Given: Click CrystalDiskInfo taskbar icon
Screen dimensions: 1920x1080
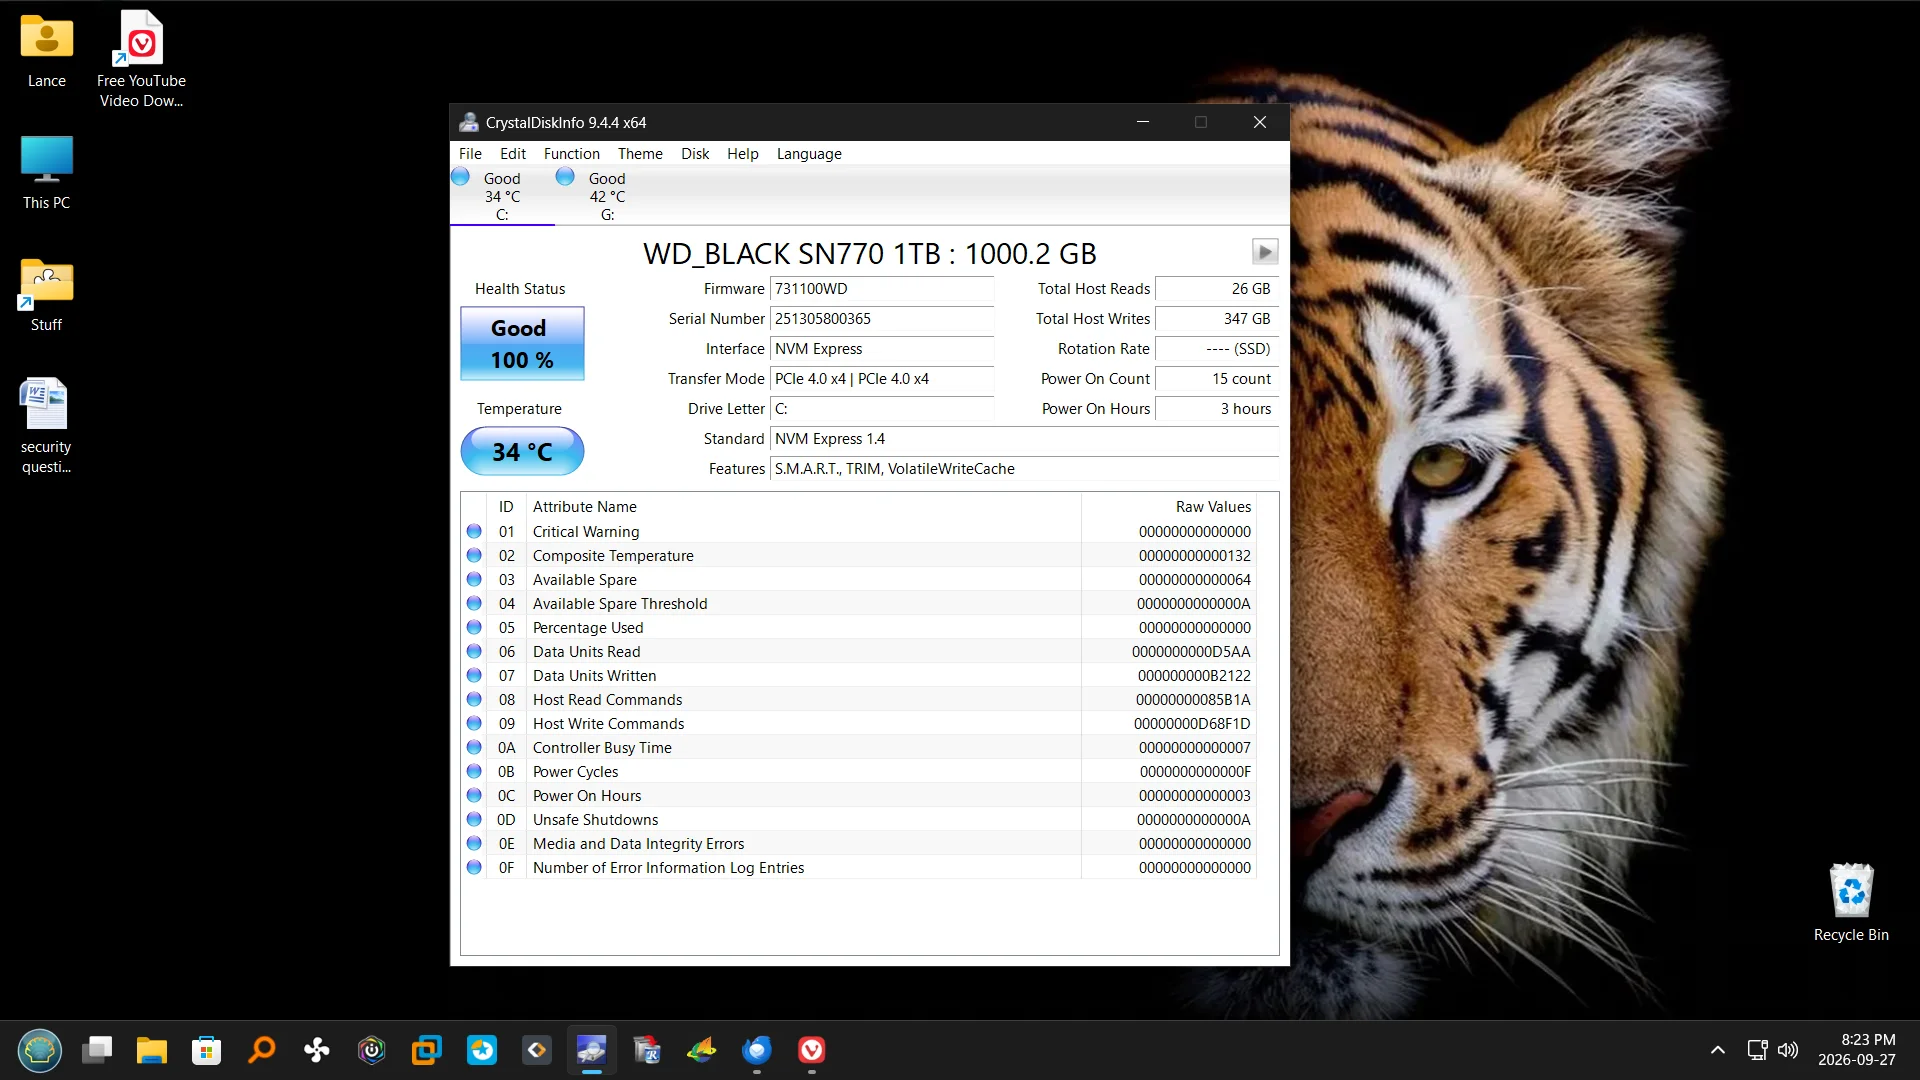Looking at the screenshot, I should pyautogui.click(x=592, y=1050).
